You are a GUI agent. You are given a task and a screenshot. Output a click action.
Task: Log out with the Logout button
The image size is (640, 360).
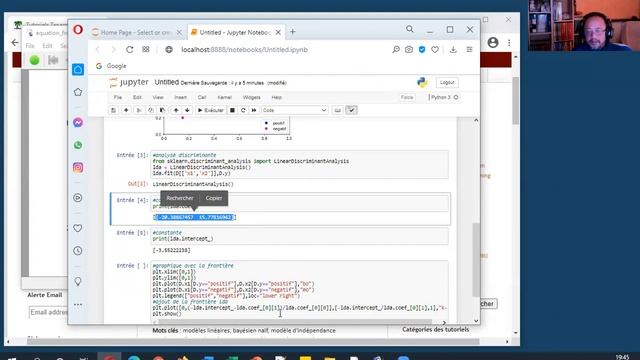coord(447,82)
